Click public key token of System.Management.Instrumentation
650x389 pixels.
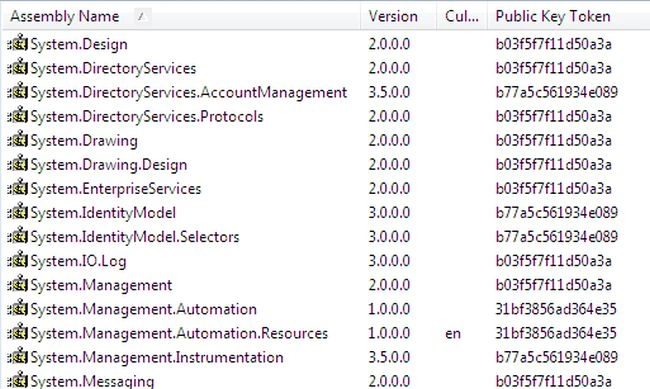pos(557,357)
